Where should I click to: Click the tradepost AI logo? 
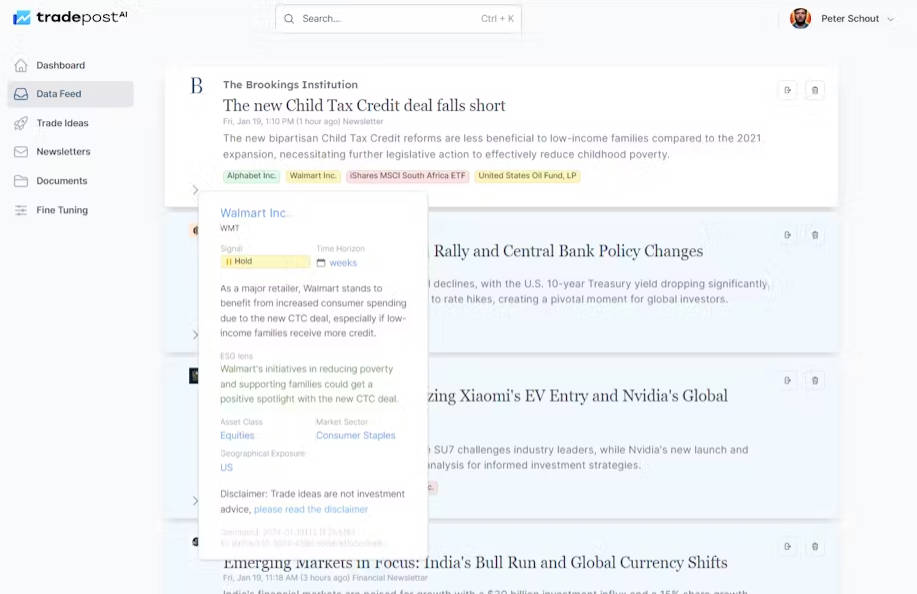tap(70, 18)
